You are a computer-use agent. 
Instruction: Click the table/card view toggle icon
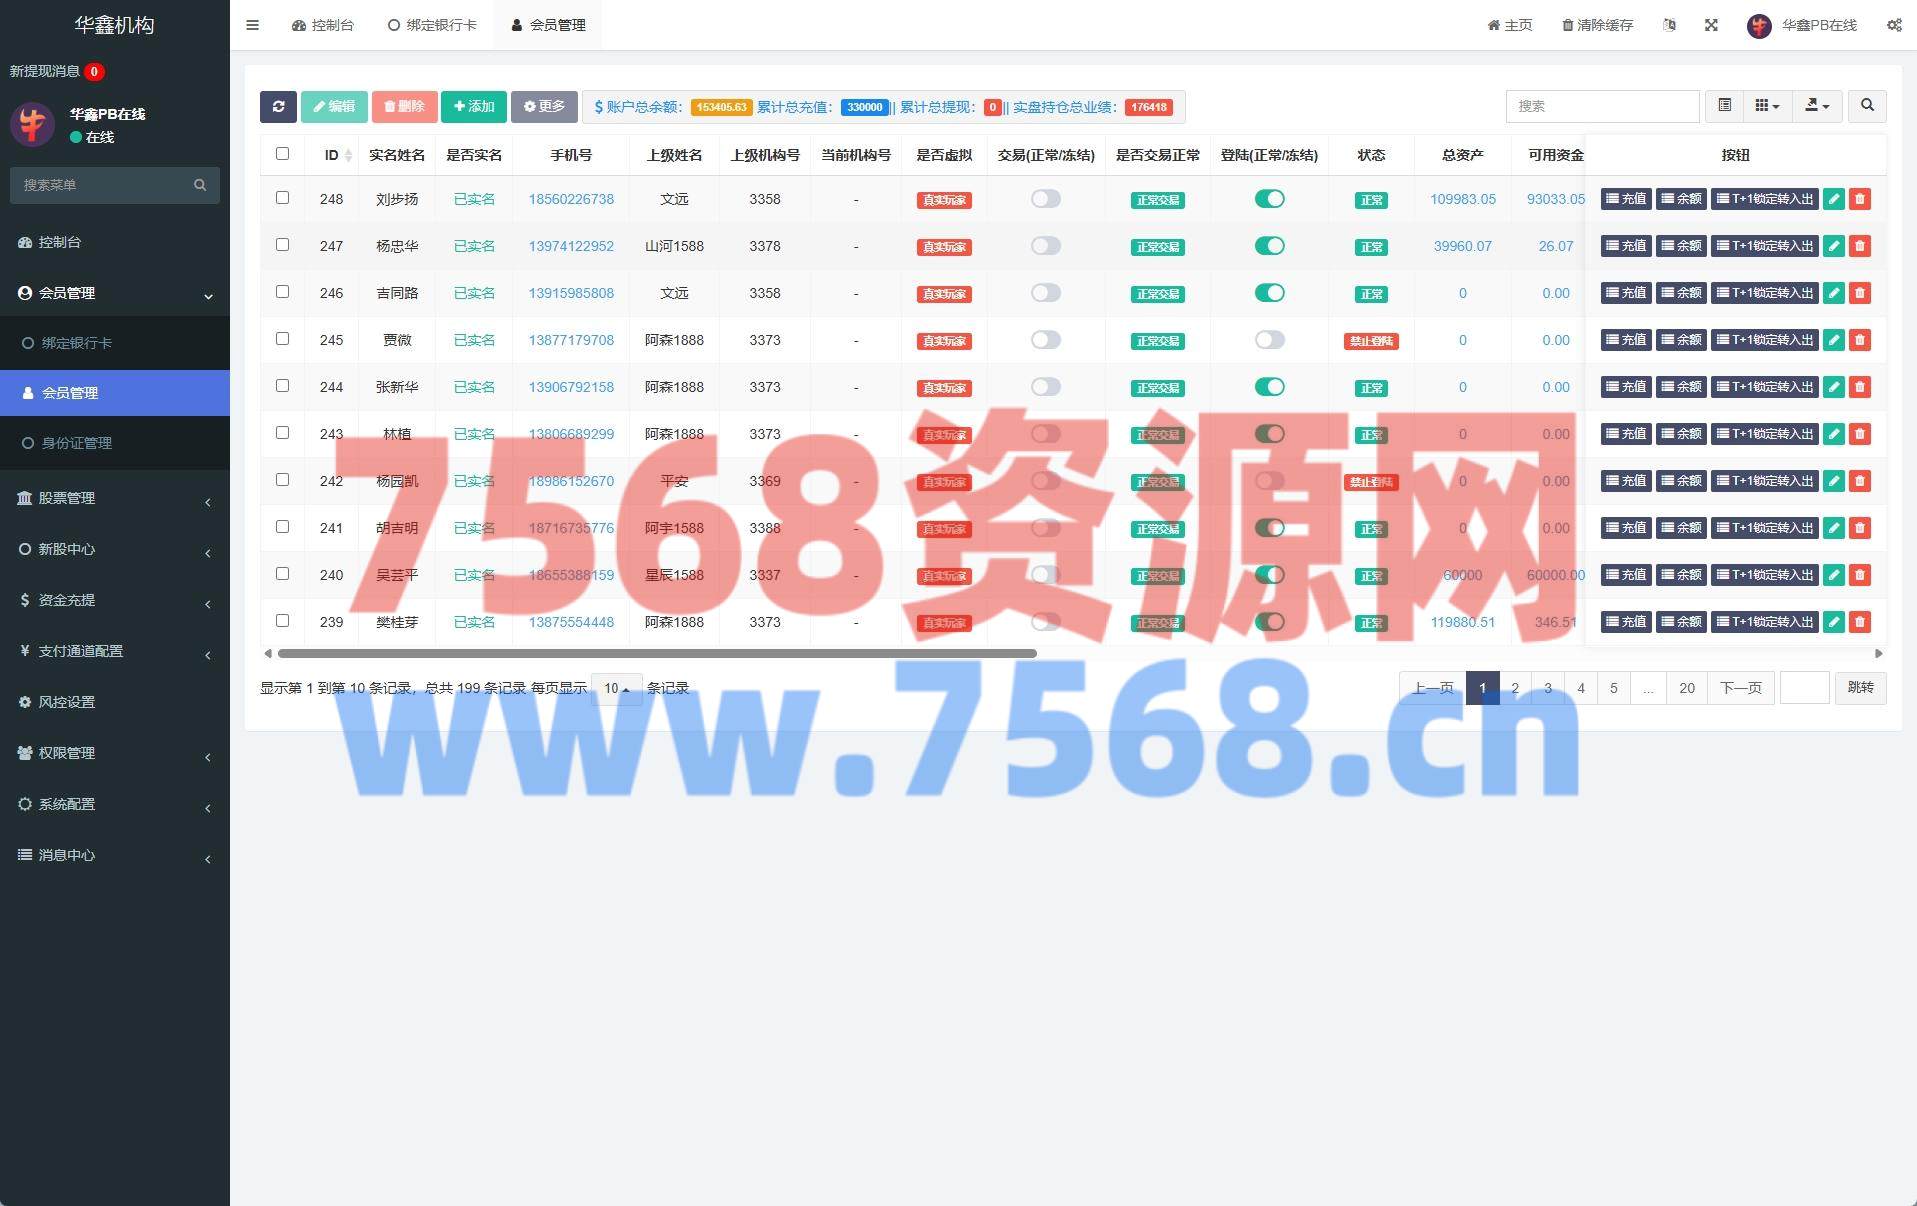[1724, 106]
